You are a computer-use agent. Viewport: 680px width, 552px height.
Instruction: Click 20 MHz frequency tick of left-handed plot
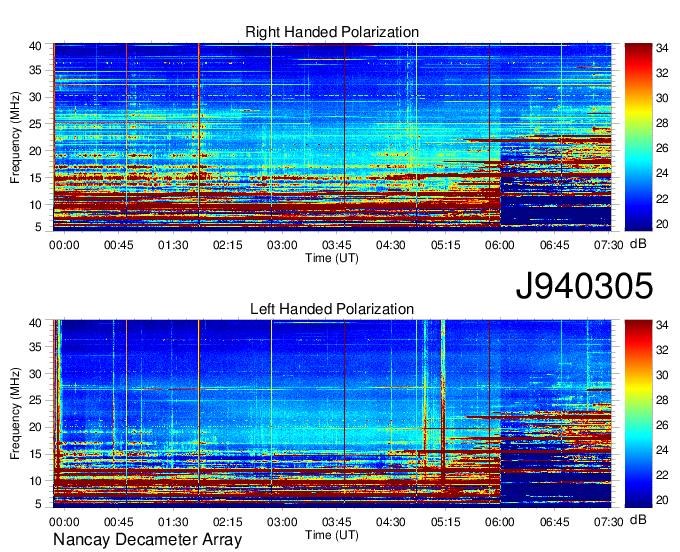coord(35,427)
